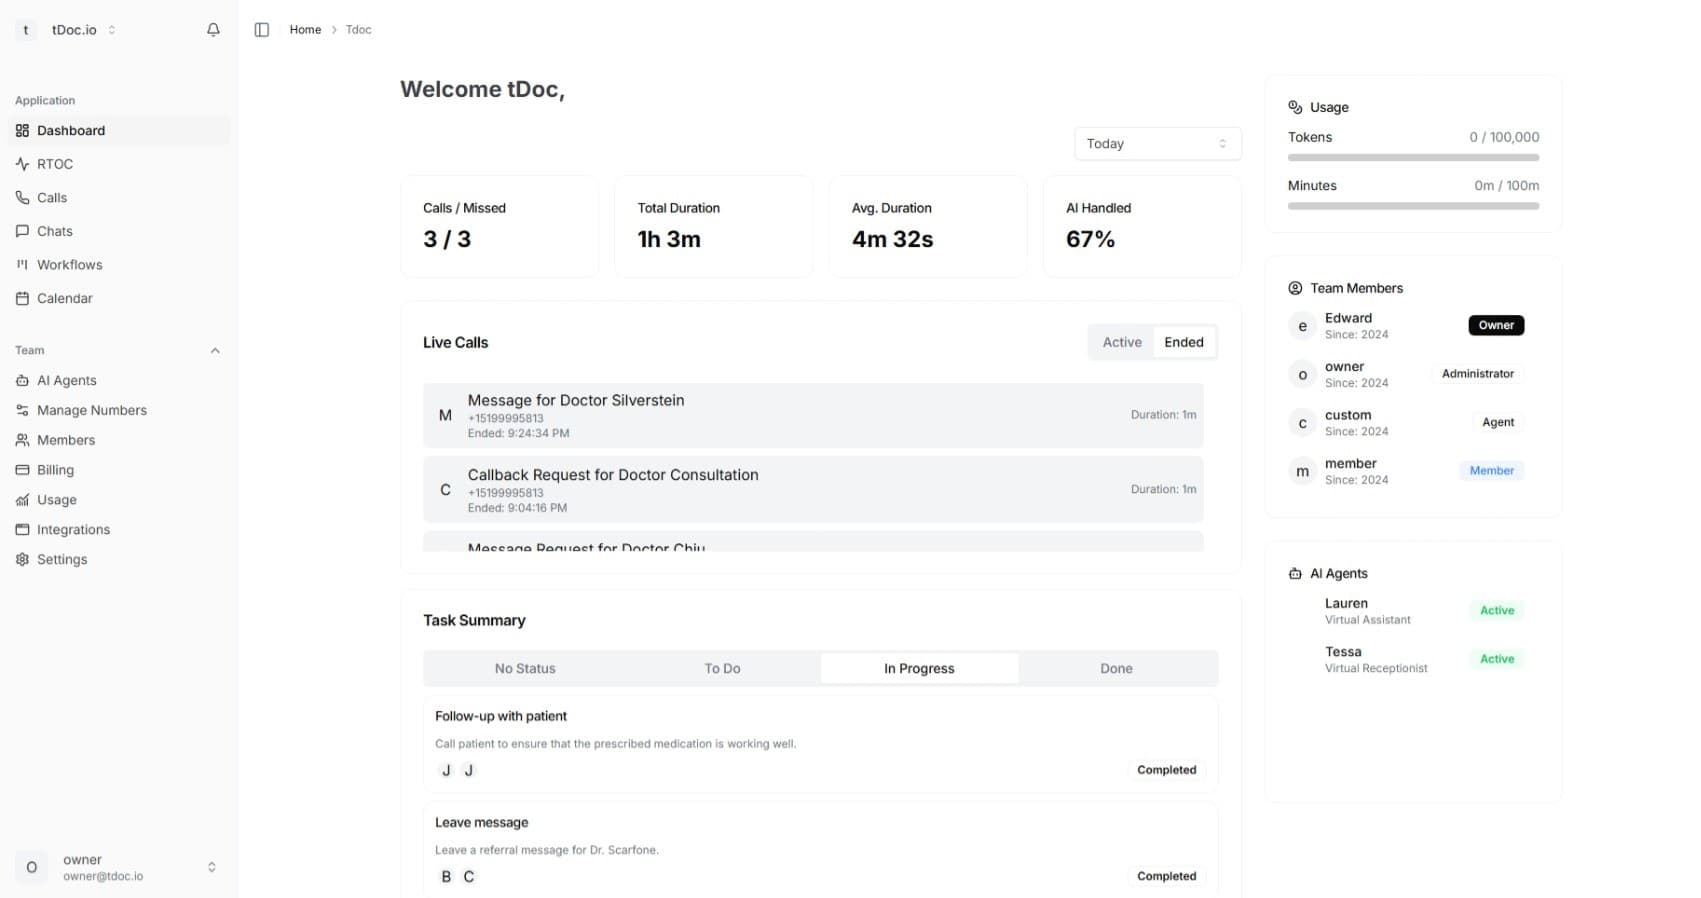This screenshot has height=898, width=1701.
Task: Open Workflows from the sidebar
Action: tap(69, 265)
